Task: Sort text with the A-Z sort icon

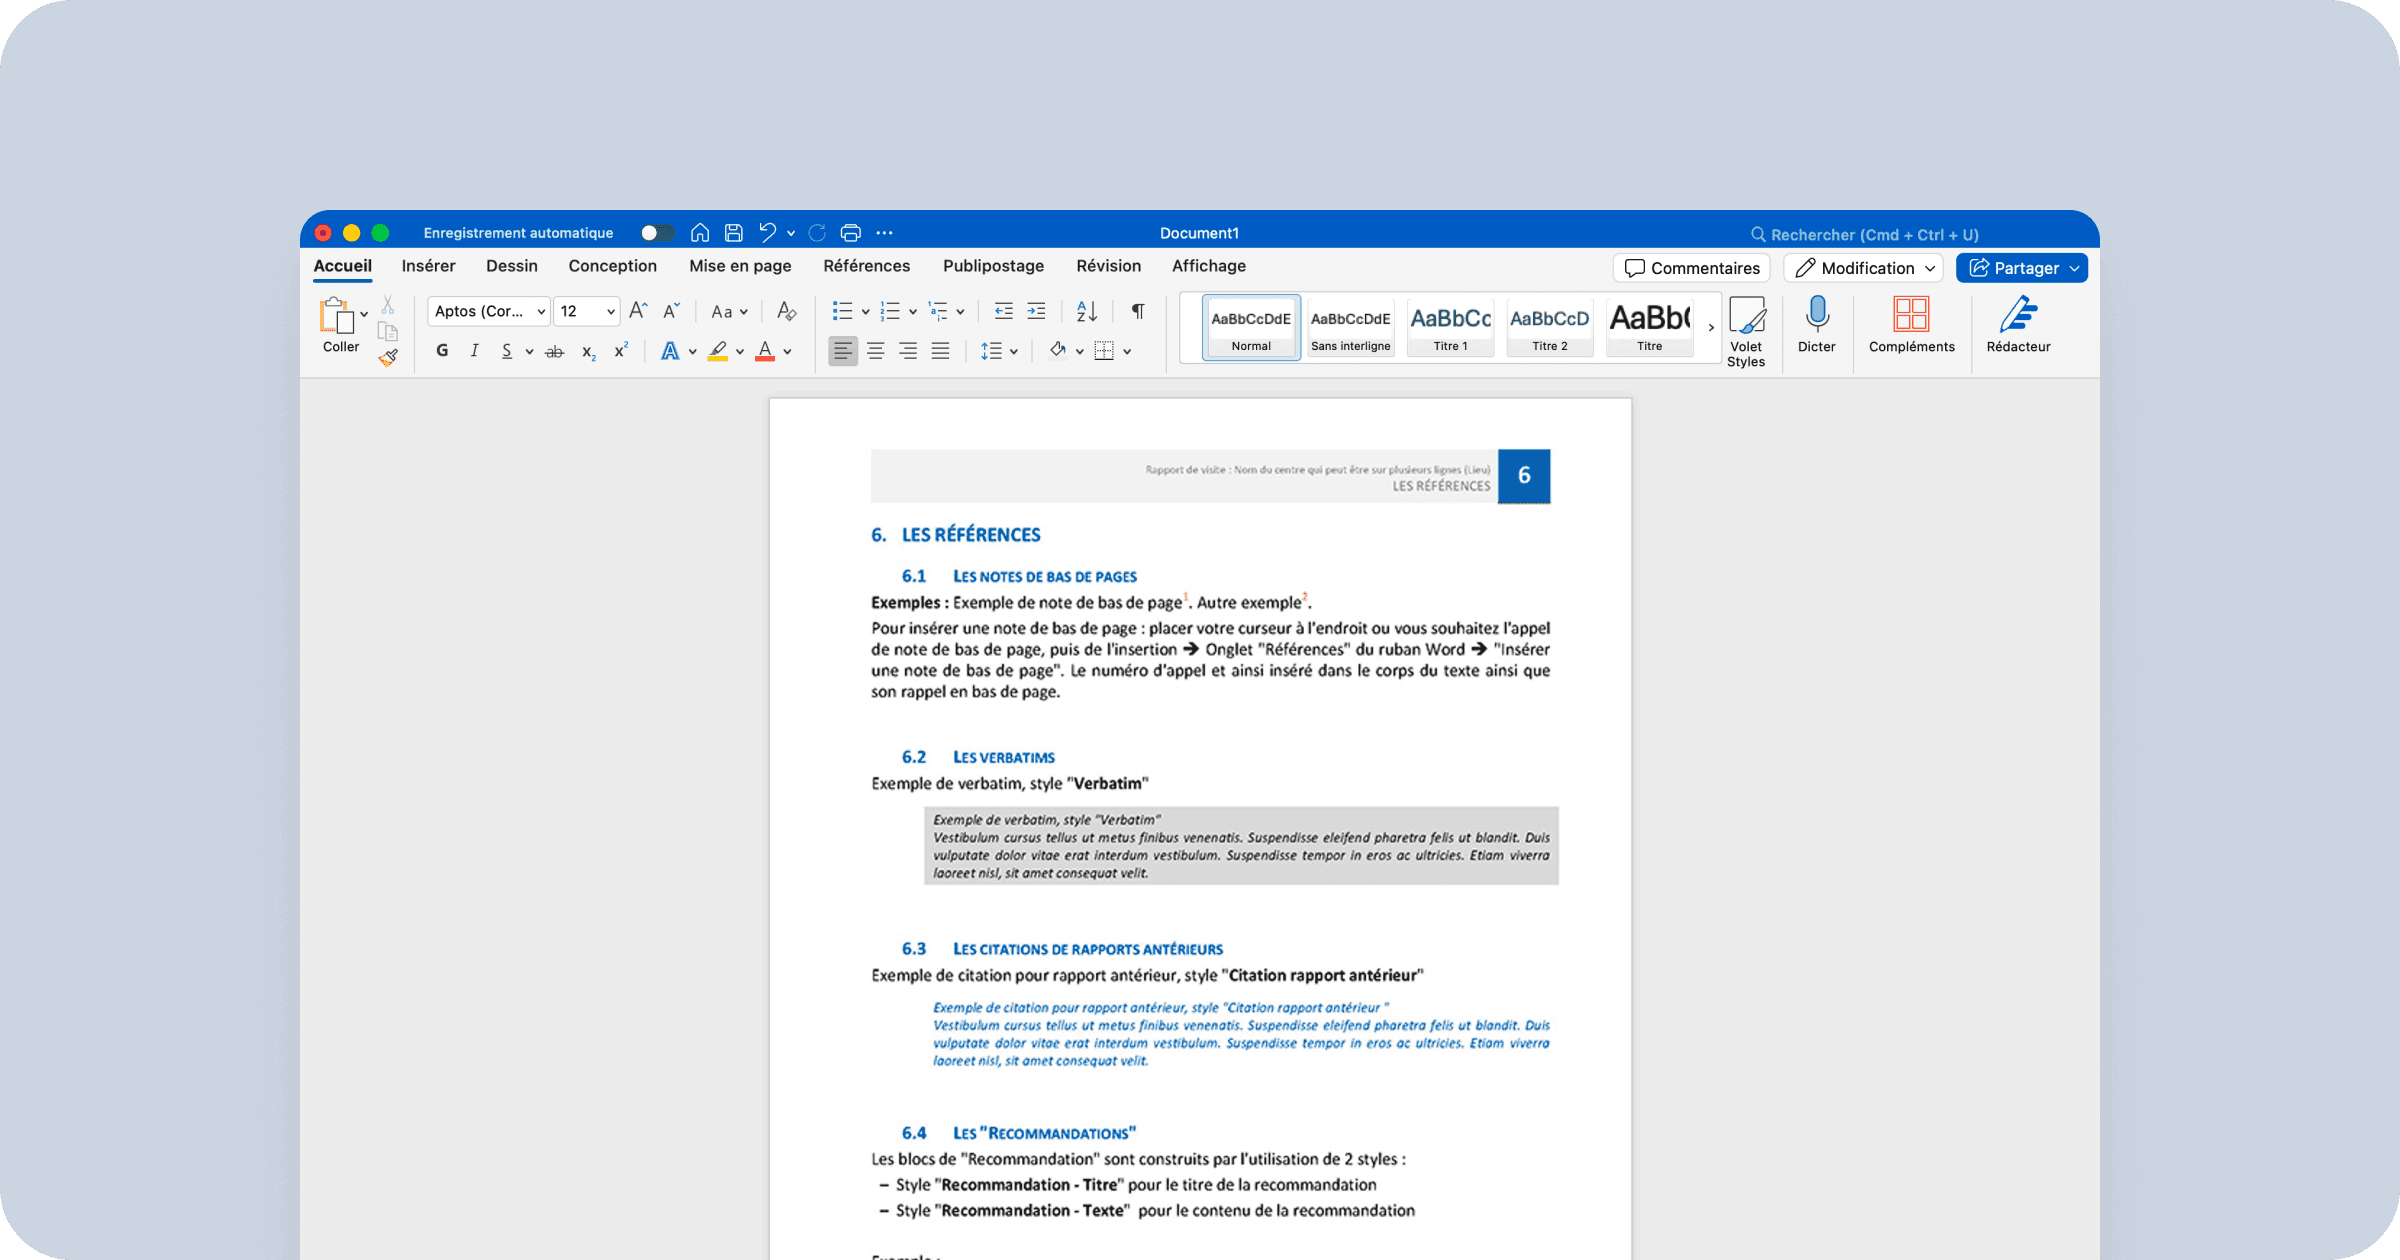Action: [x=1086, y=311]
